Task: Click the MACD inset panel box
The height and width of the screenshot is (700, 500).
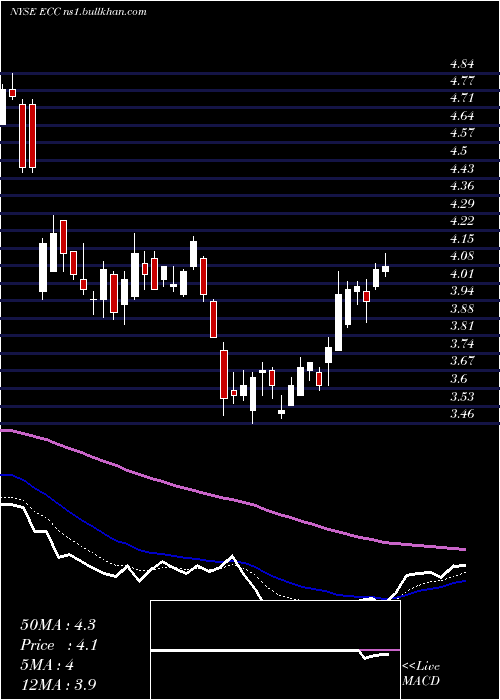Action: [x=275, y=650]
